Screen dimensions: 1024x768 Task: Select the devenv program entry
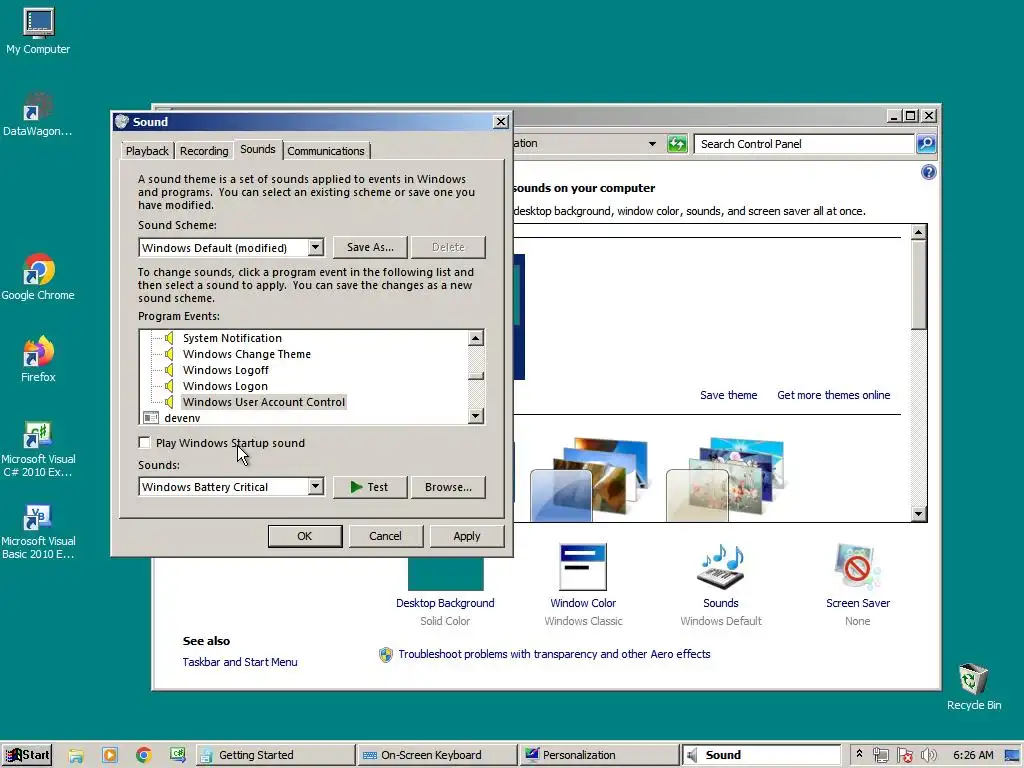(182, 418)
